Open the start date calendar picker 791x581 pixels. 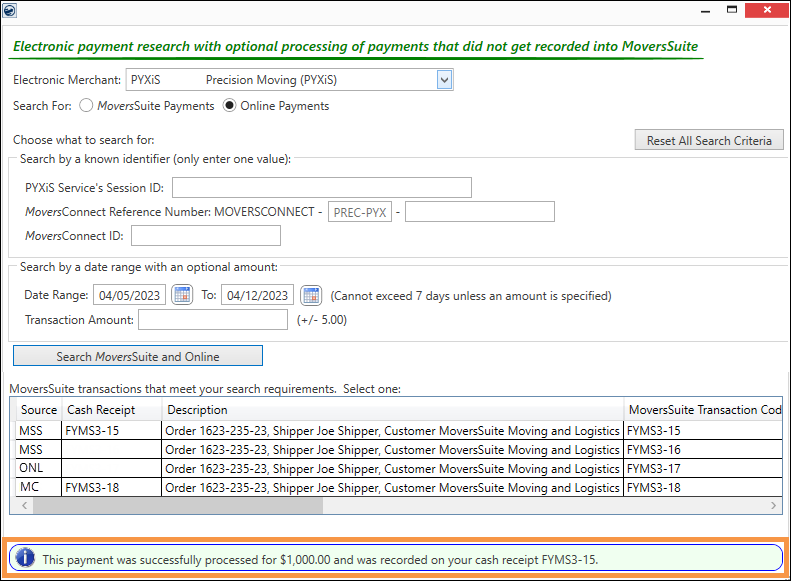pos(182,295)
